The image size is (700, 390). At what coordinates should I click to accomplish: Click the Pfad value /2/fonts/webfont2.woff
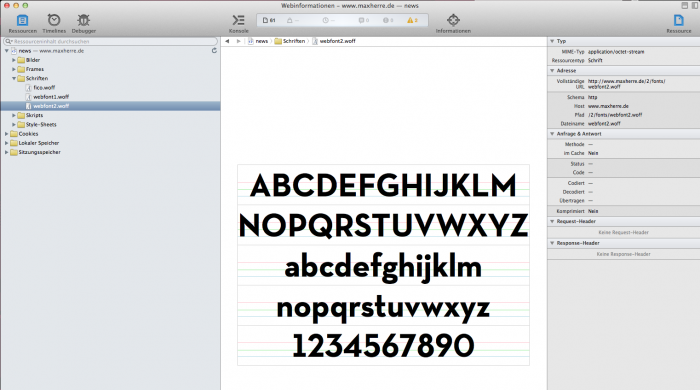coord(615,115)
